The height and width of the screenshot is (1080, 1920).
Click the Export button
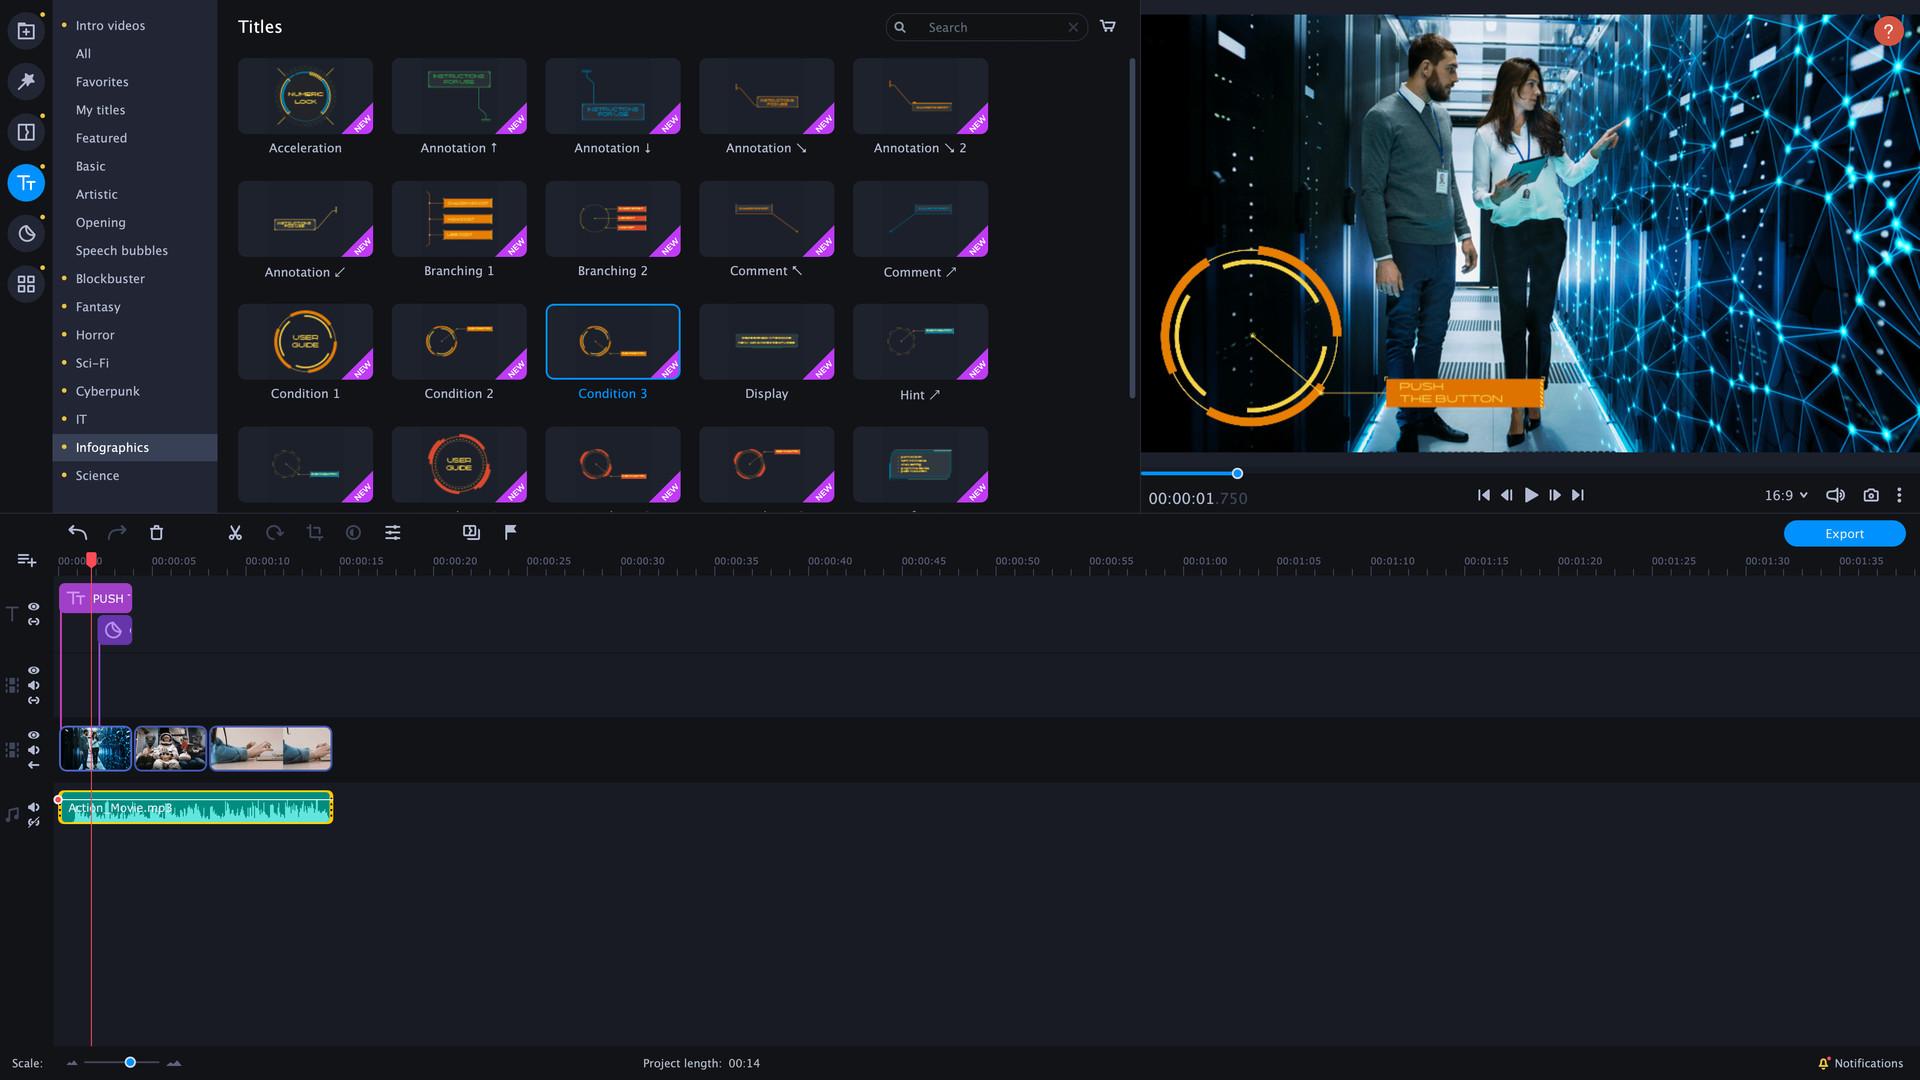[x=1843, y=533]
